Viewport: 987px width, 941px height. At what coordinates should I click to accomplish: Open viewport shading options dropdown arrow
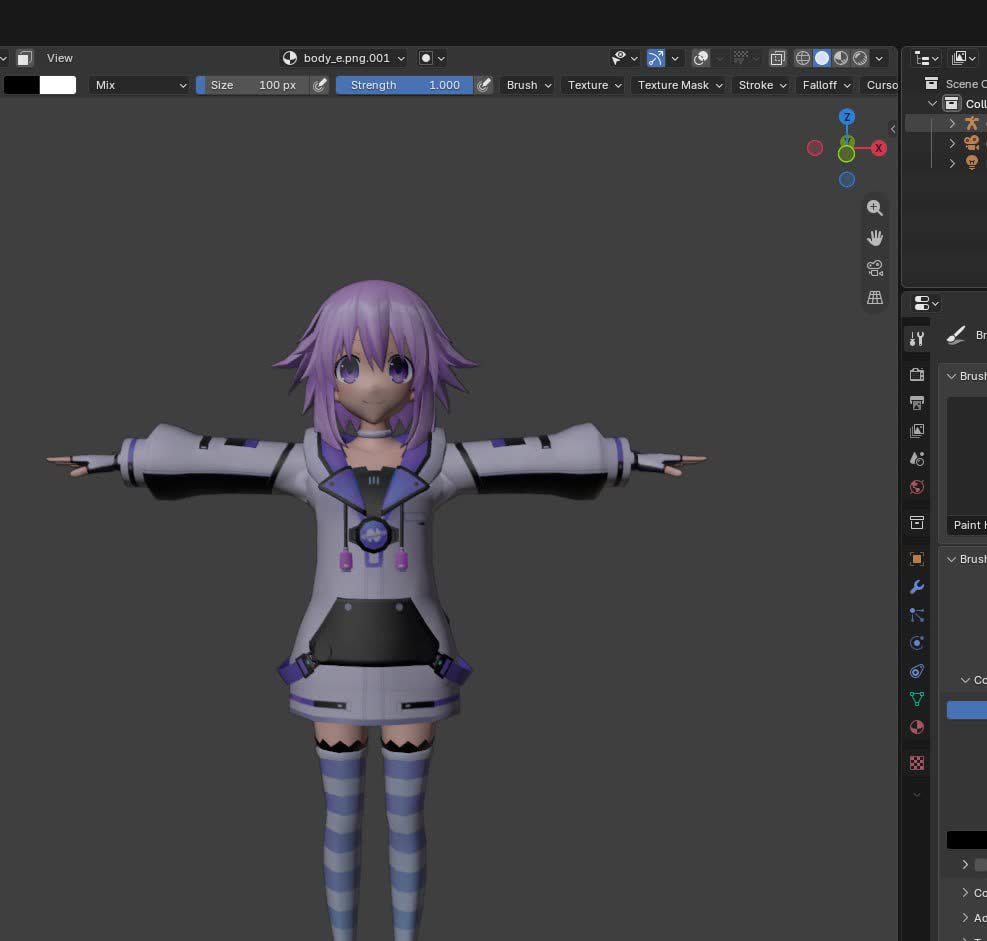(x=879, y=58)
